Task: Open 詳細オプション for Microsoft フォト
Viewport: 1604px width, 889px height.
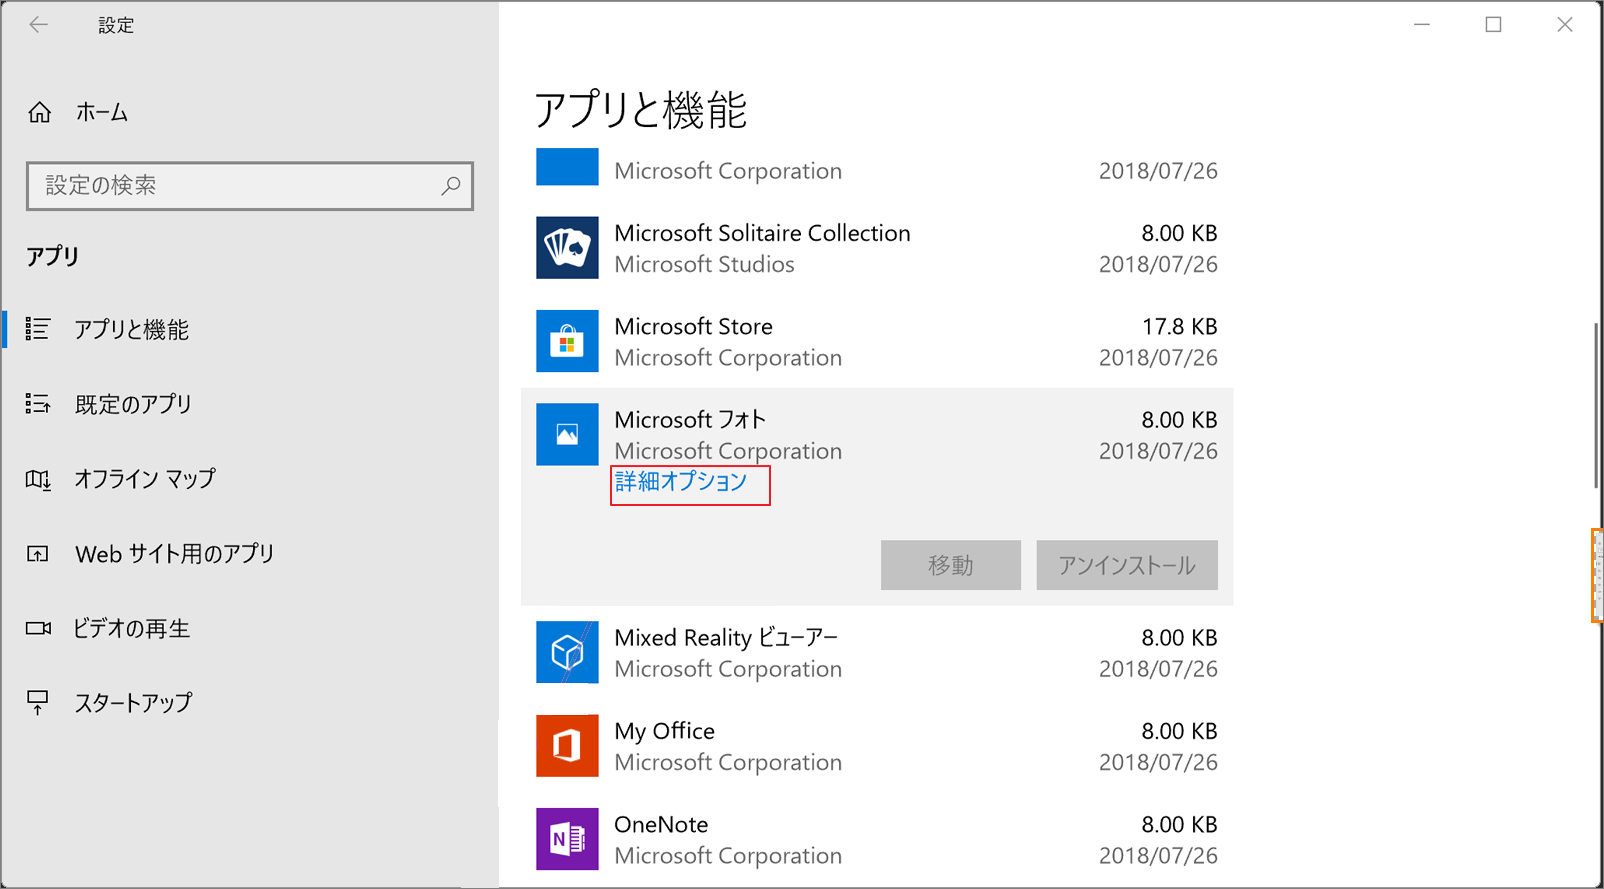Action: 681,482
